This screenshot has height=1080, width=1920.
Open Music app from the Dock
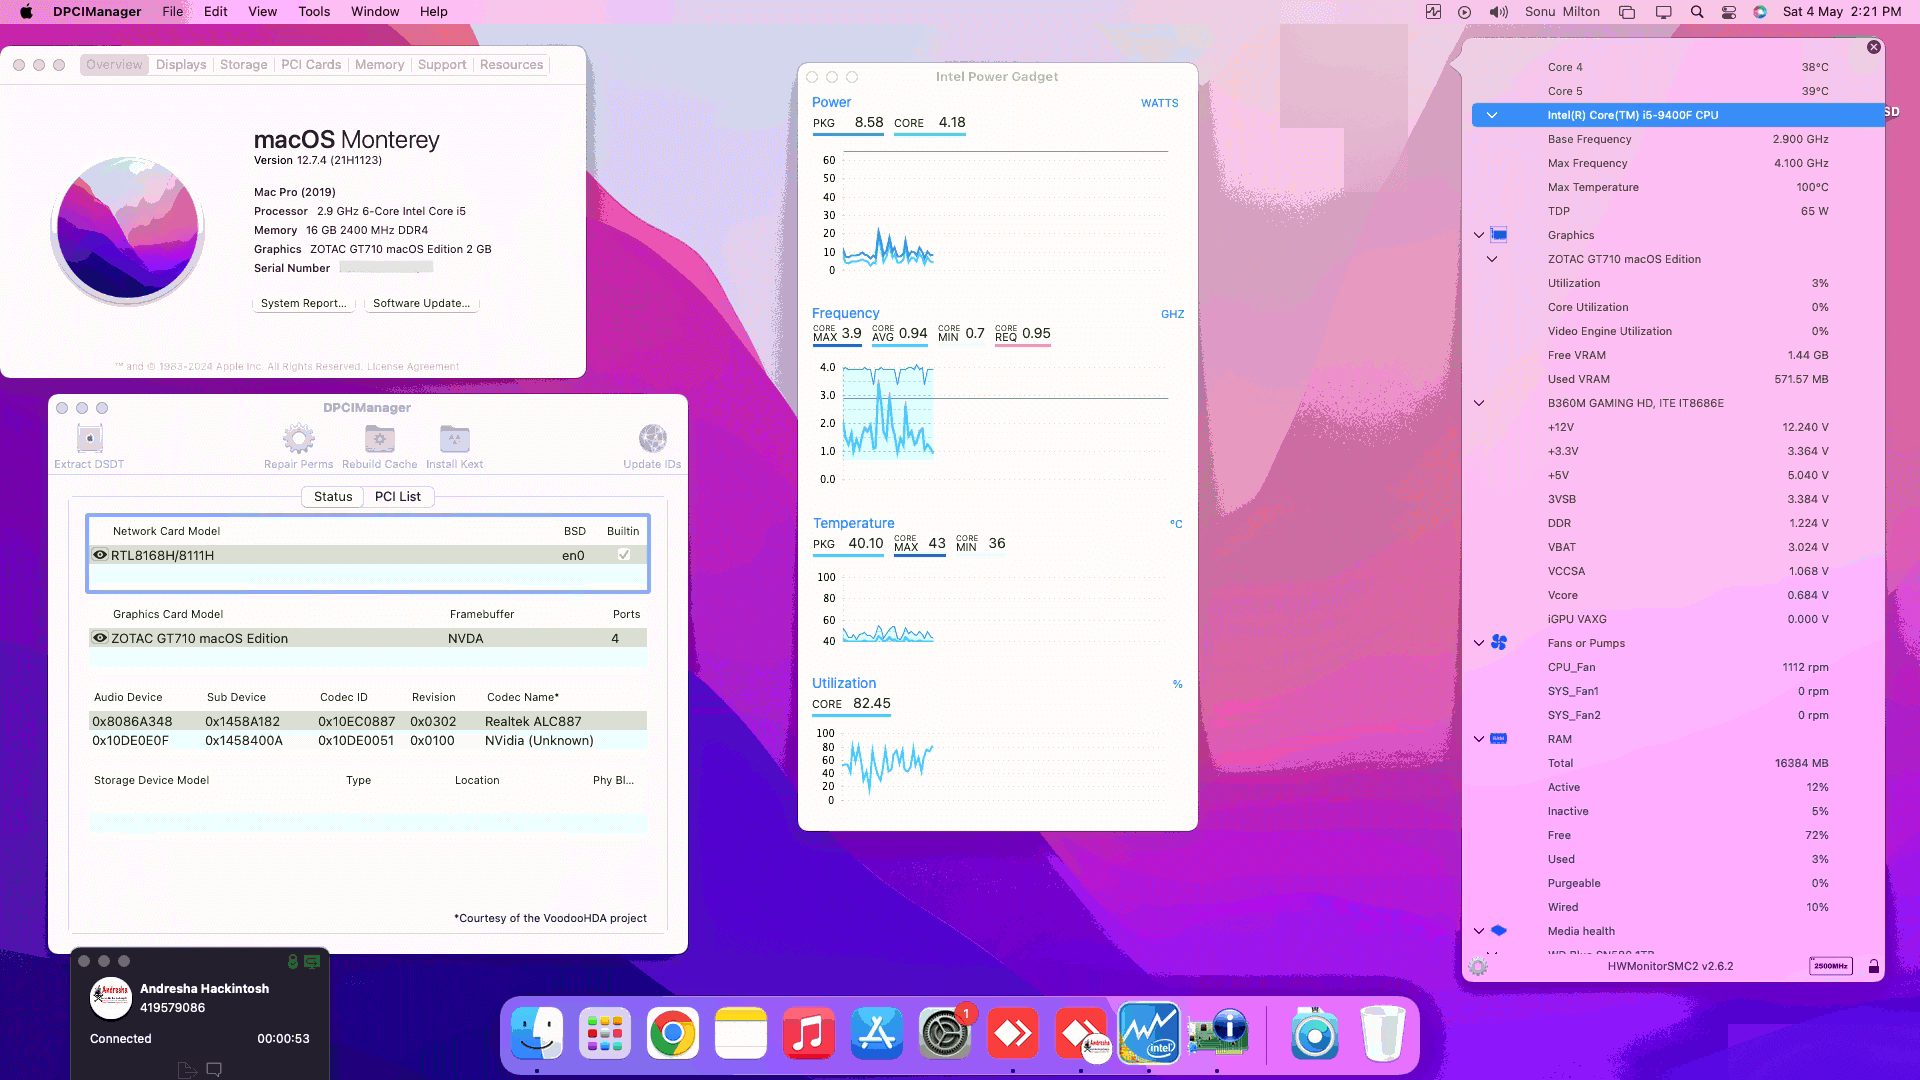pos(809,1033)
